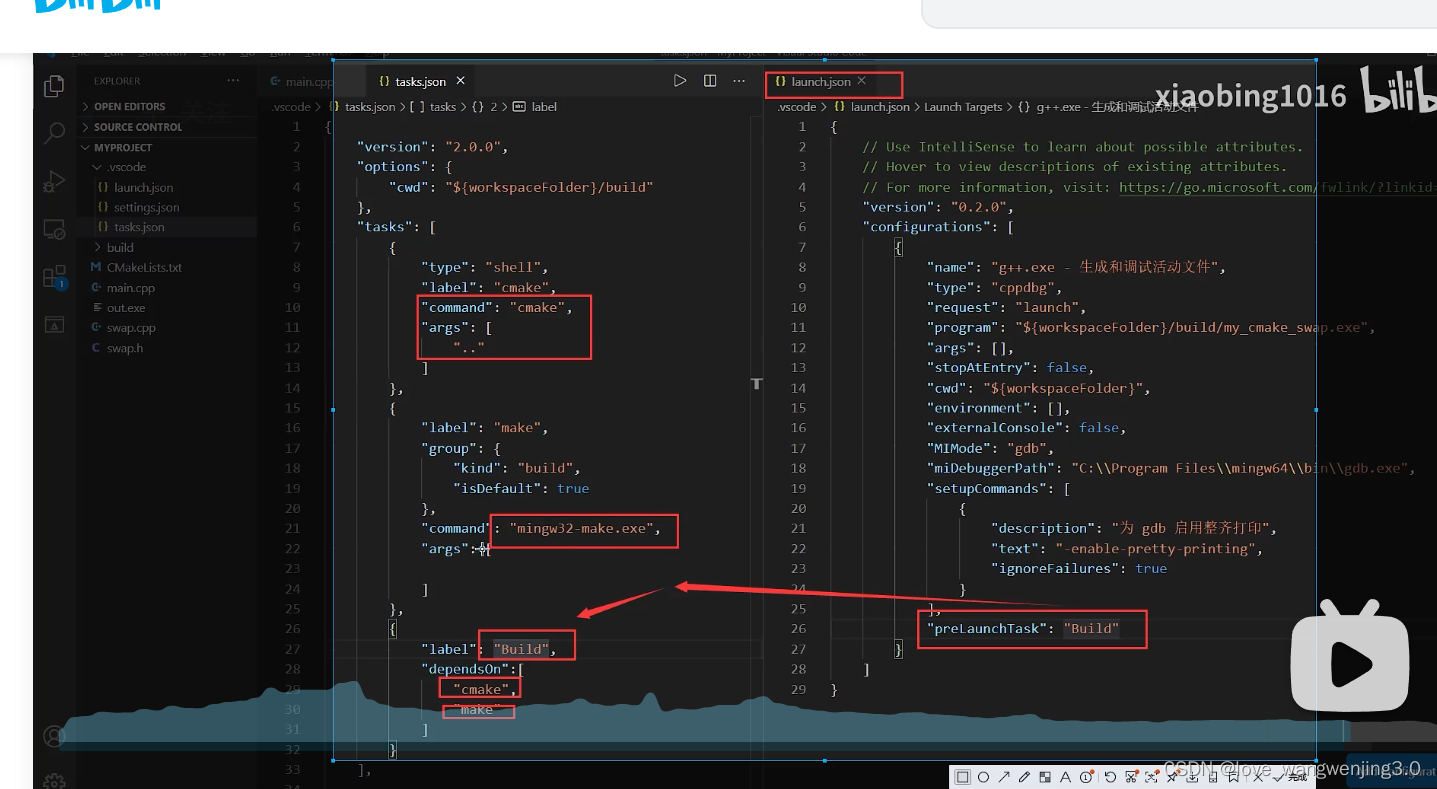Click the tasks.json breadcrumb segment

370,106
